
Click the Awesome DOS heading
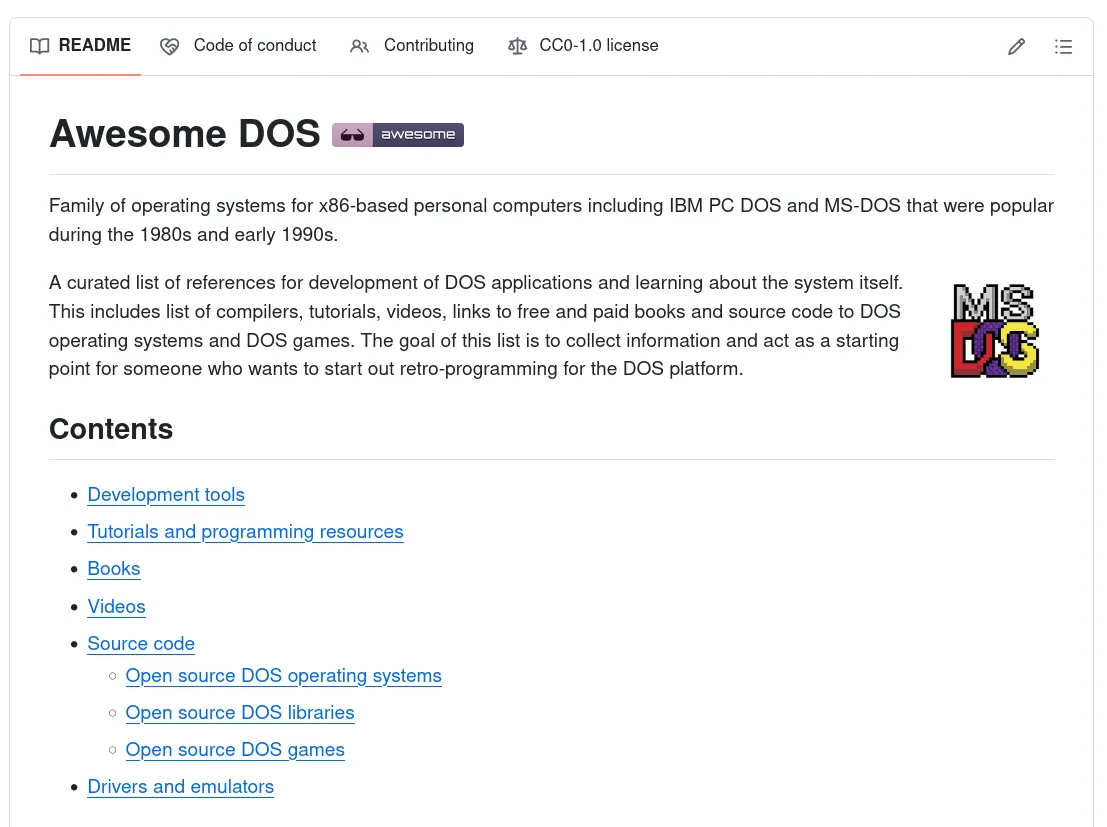[x=184, y=133]
